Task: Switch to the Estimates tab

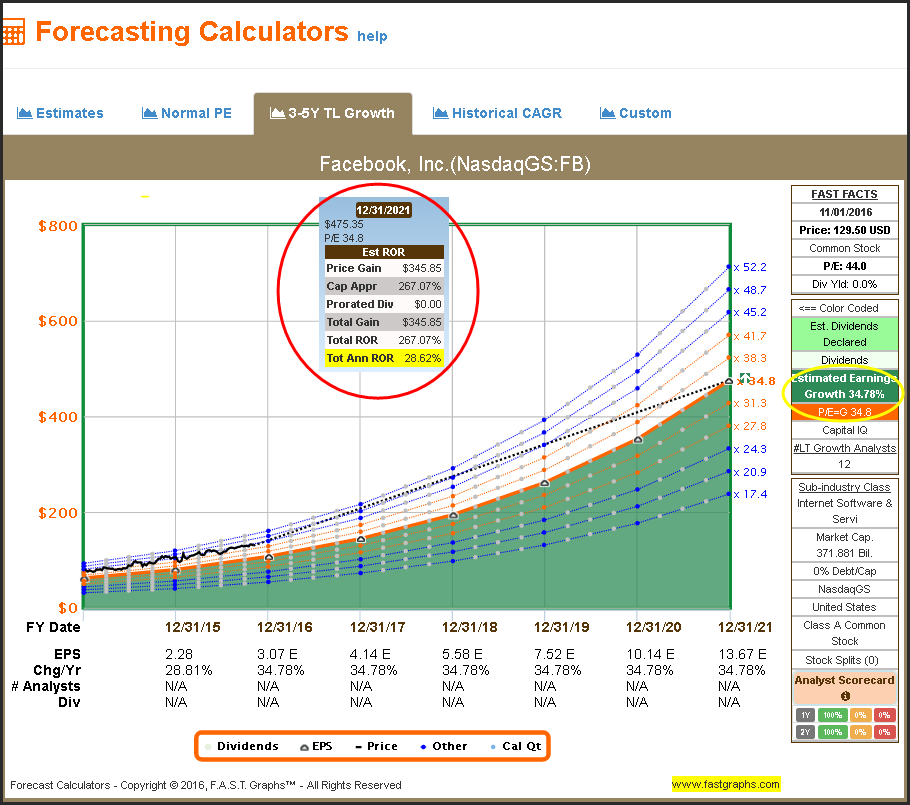Action: tap(61, 113)
